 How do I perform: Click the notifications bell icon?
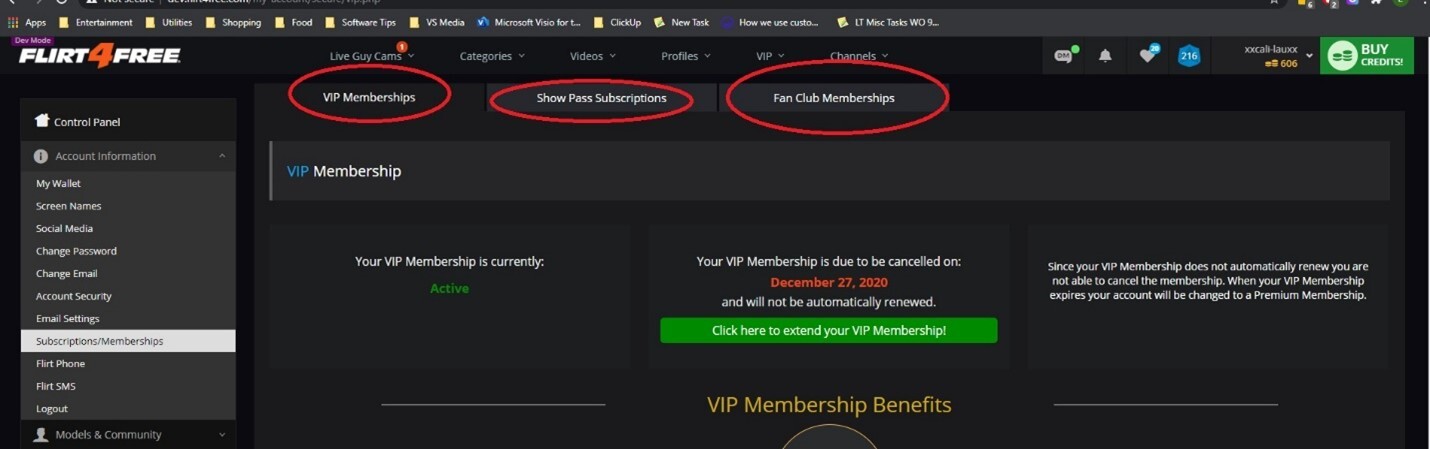1105,56
